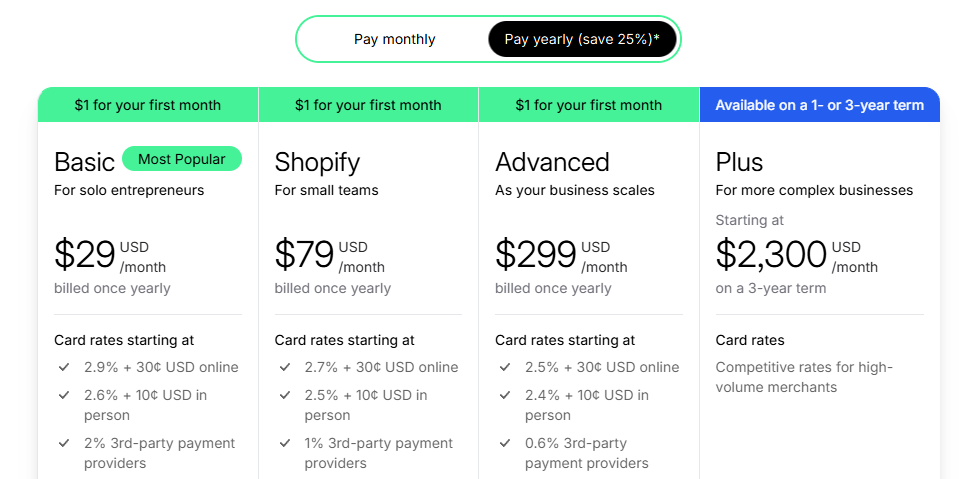This screenshot has width=976, height=479.
Task: Click the blue 1- or 3-year term banner
Action: [x=819, y=105]
